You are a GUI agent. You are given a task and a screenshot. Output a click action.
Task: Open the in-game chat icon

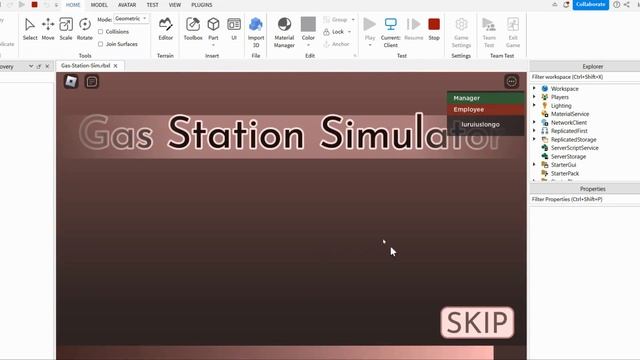coord(92,82)
